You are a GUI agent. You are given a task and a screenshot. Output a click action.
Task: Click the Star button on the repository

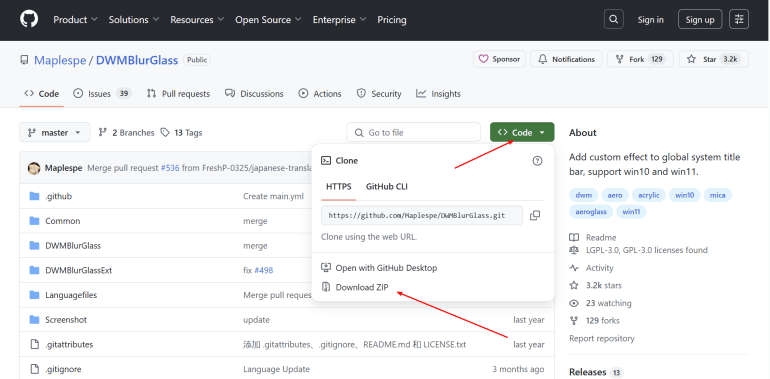tap(714, 59)
